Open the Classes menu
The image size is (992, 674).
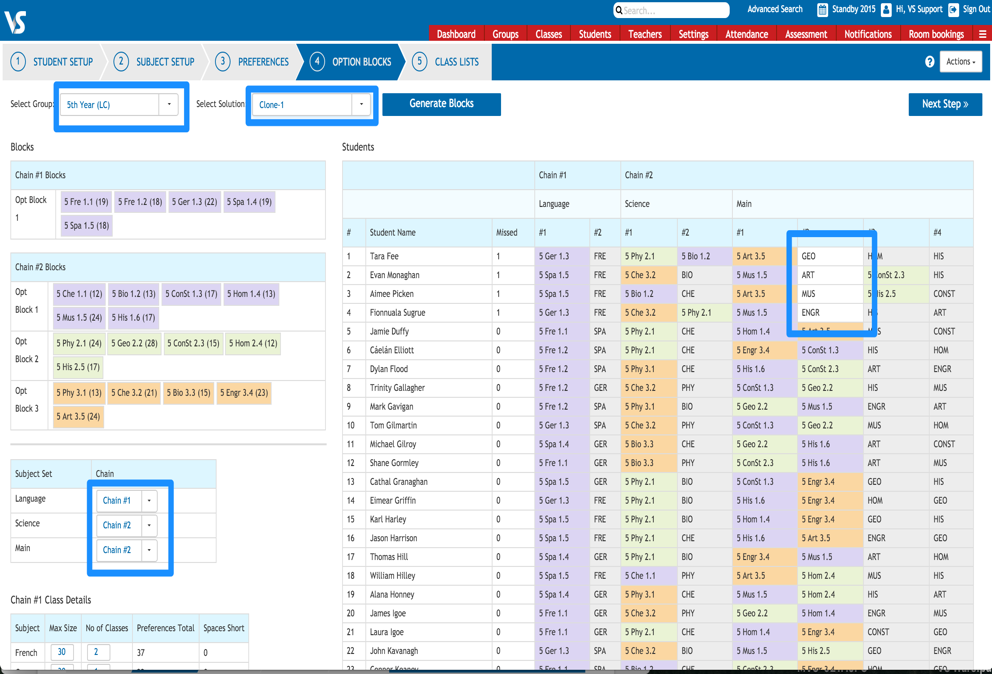[549, 34]
